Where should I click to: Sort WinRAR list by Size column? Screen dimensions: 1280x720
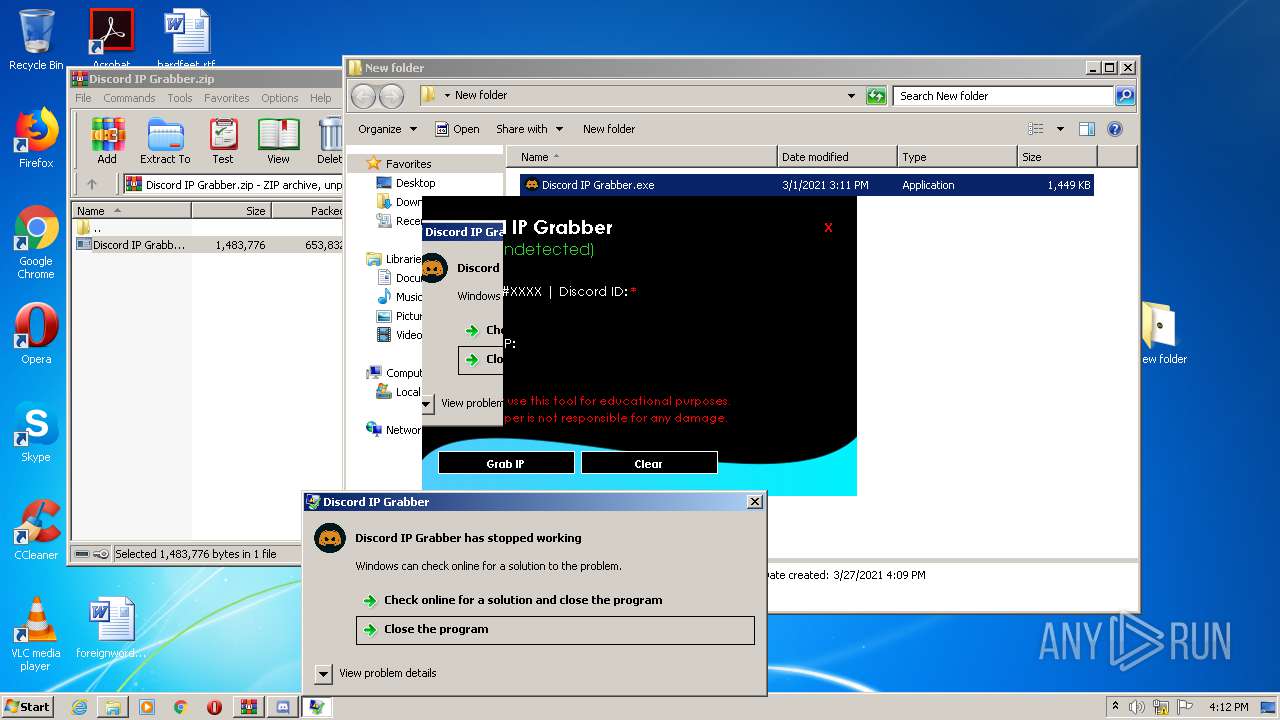tap(231, 210)
